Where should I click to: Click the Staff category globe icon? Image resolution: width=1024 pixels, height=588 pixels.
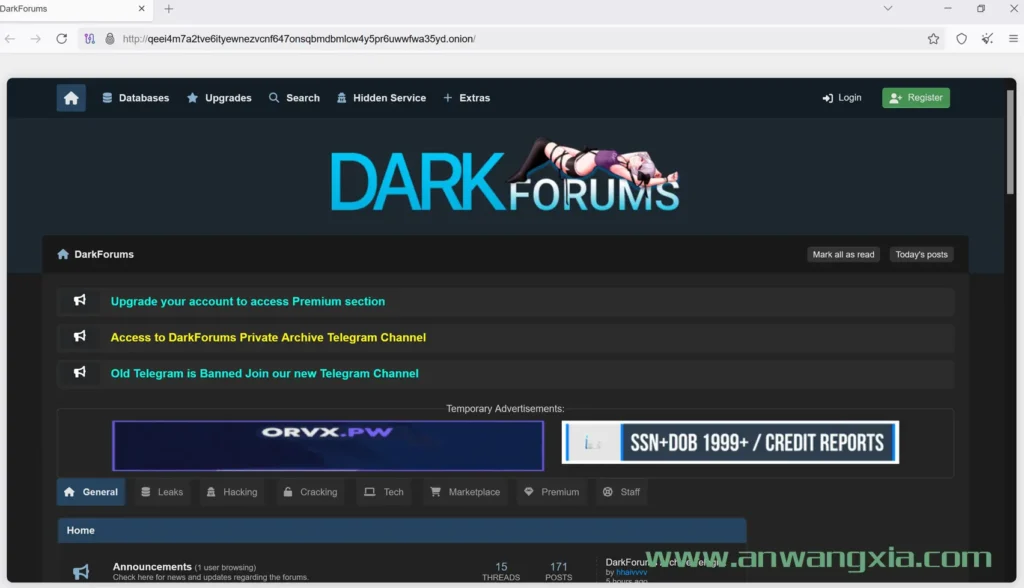click(608, 492)
